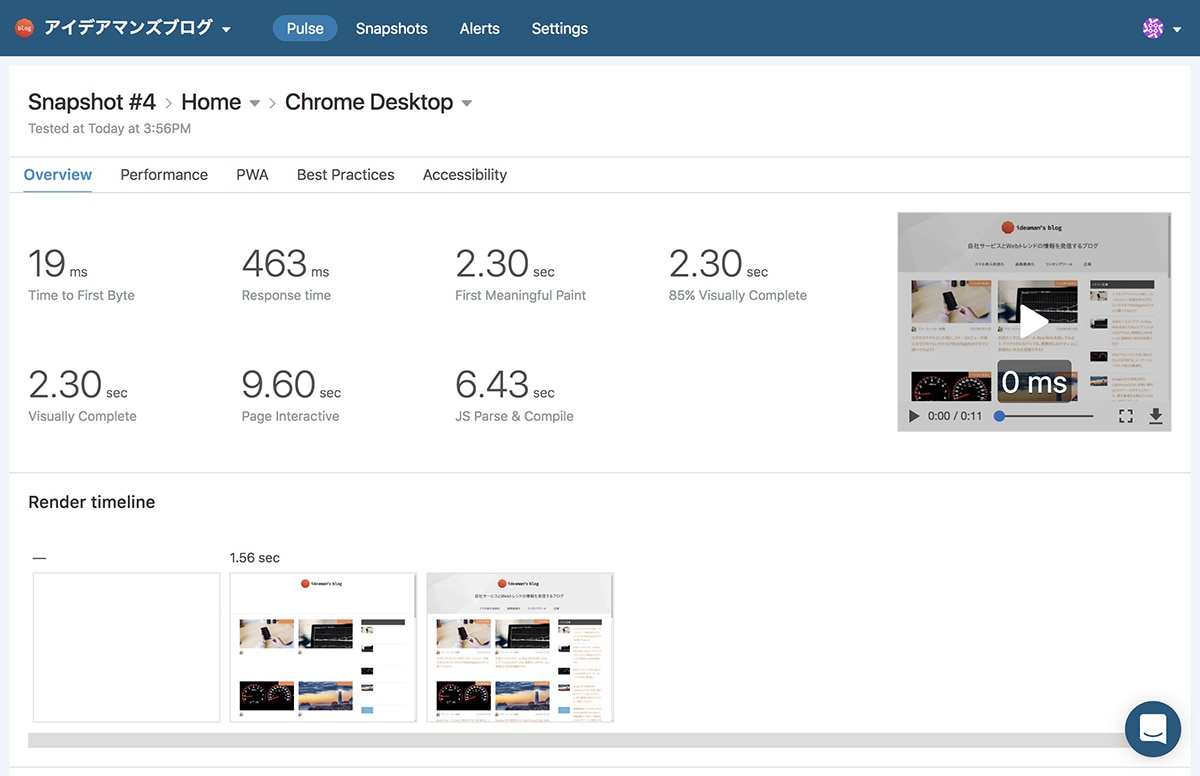Viewport: 1200px width, 776px height.
Task: Switch to the Performance tab
Action: click(164, 174)
